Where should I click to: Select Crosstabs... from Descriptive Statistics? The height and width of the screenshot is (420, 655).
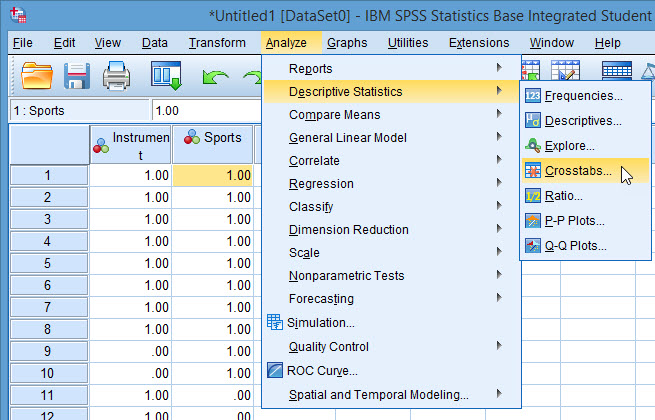585,171
